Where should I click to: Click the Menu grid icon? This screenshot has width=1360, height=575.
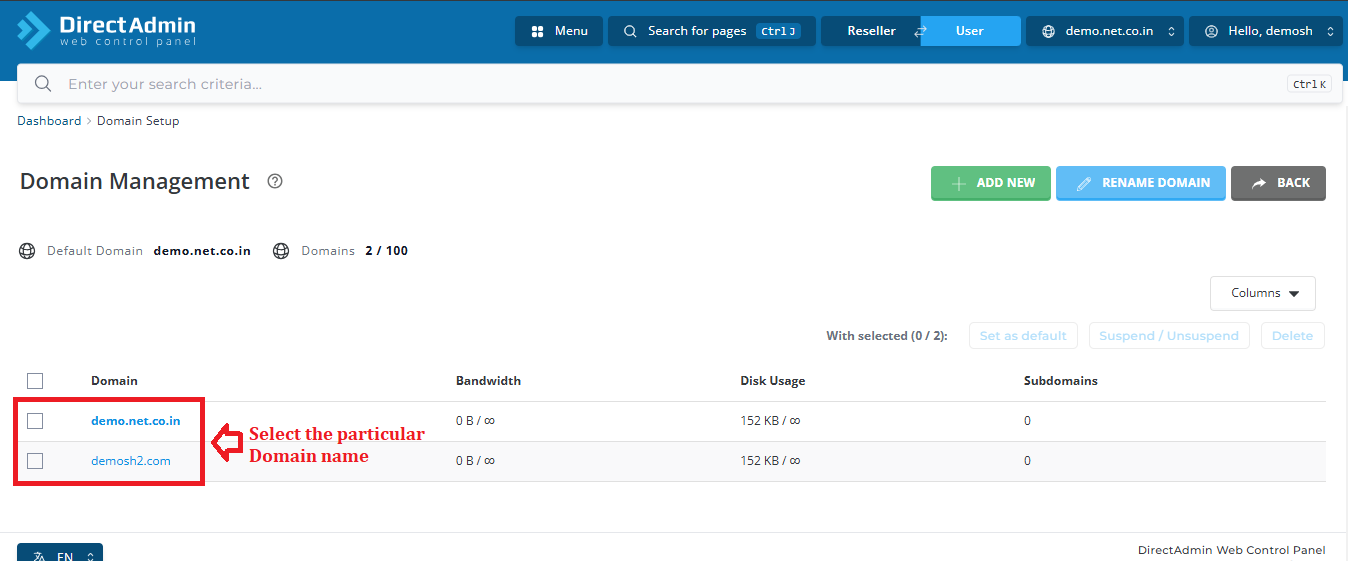[538, 31]
